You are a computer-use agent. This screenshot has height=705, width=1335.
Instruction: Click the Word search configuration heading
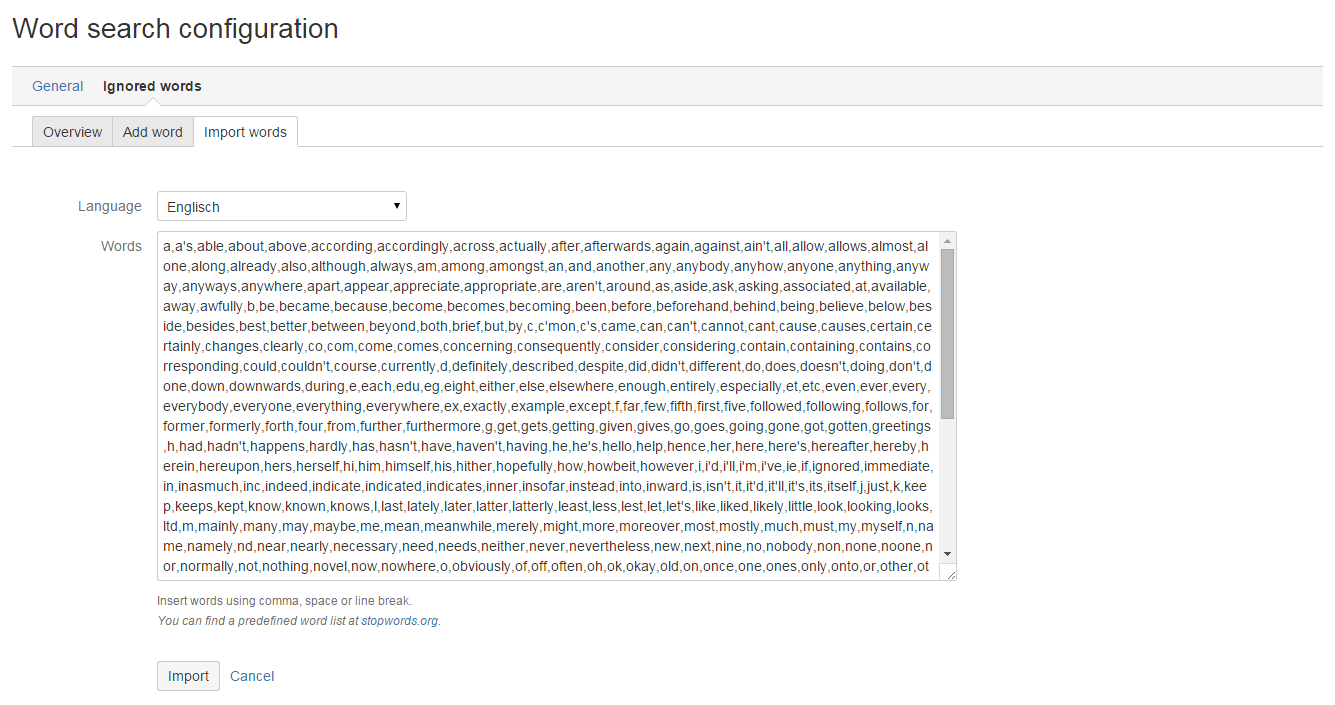click(175, 29)
